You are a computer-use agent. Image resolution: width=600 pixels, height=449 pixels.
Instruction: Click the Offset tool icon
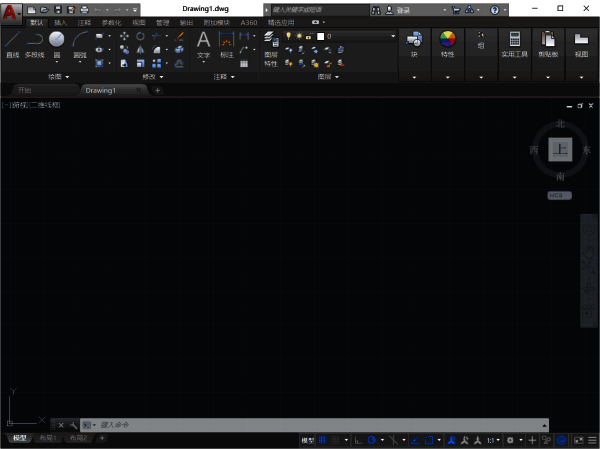point(179,63)
